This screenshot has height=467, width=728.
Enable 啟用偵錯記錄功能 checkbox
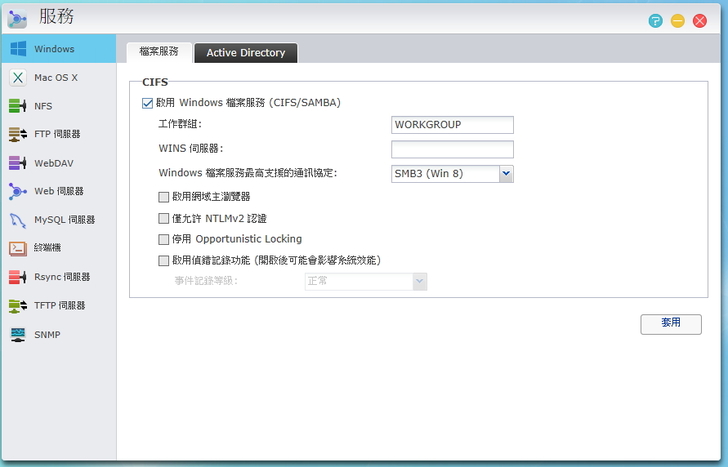coord(163,260)
